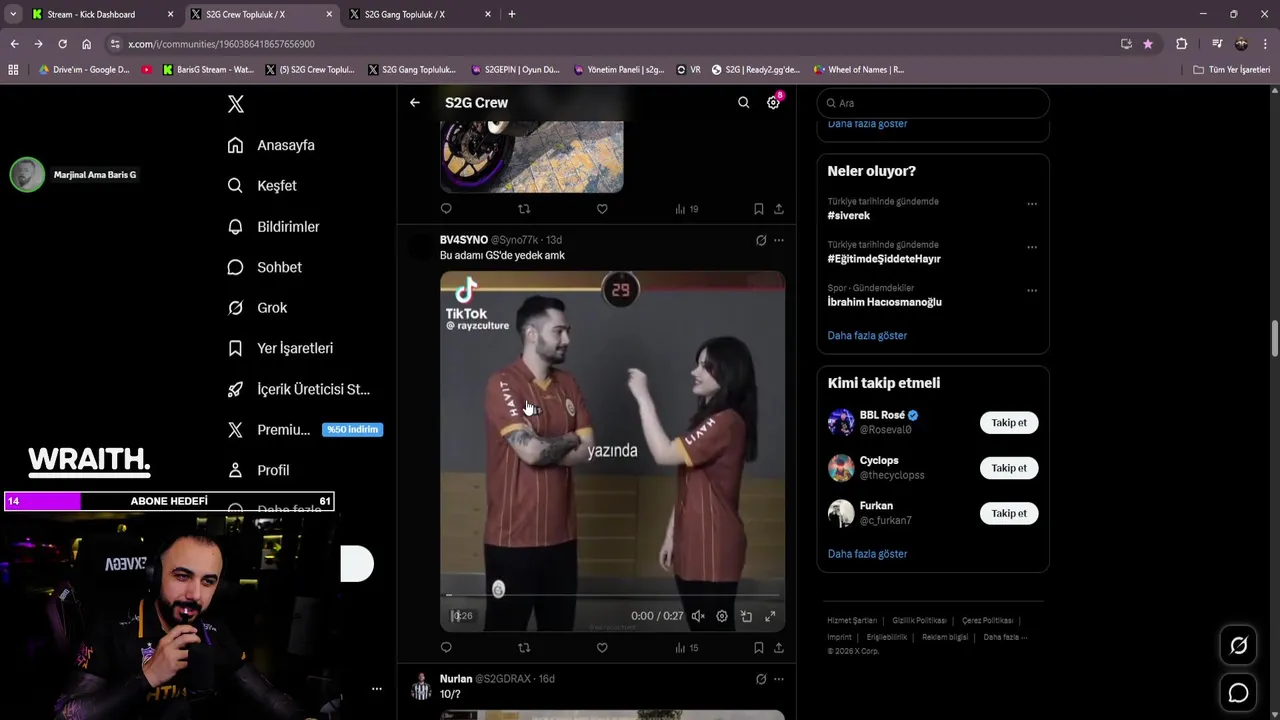Repost the motorcycle image post
The height and width of the screenshot is (720, 1280).
pos(524,209)
